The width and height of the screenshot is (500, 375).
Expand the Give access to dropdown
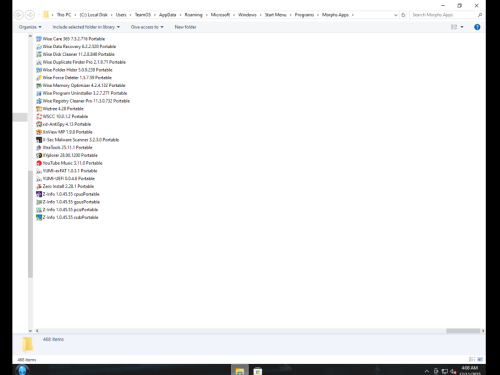147,27
